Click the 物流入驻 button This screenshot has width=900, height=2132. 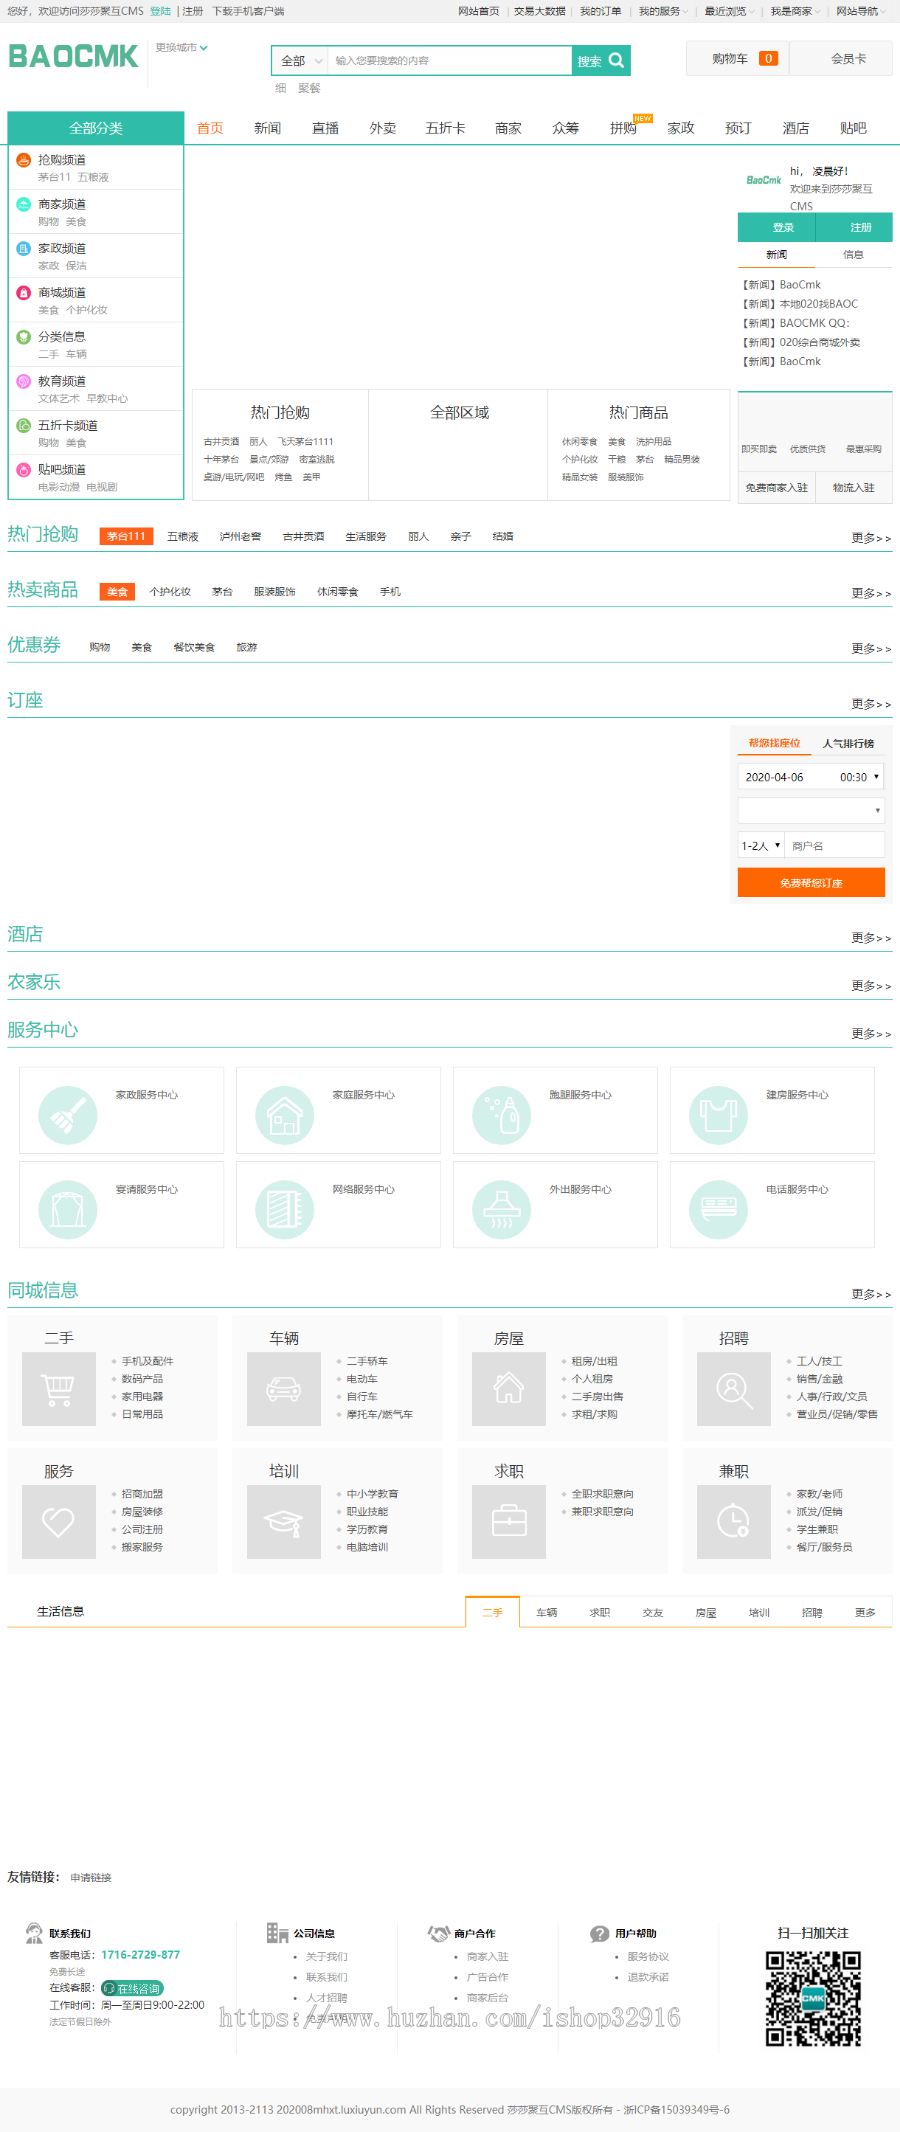point(854,487)
